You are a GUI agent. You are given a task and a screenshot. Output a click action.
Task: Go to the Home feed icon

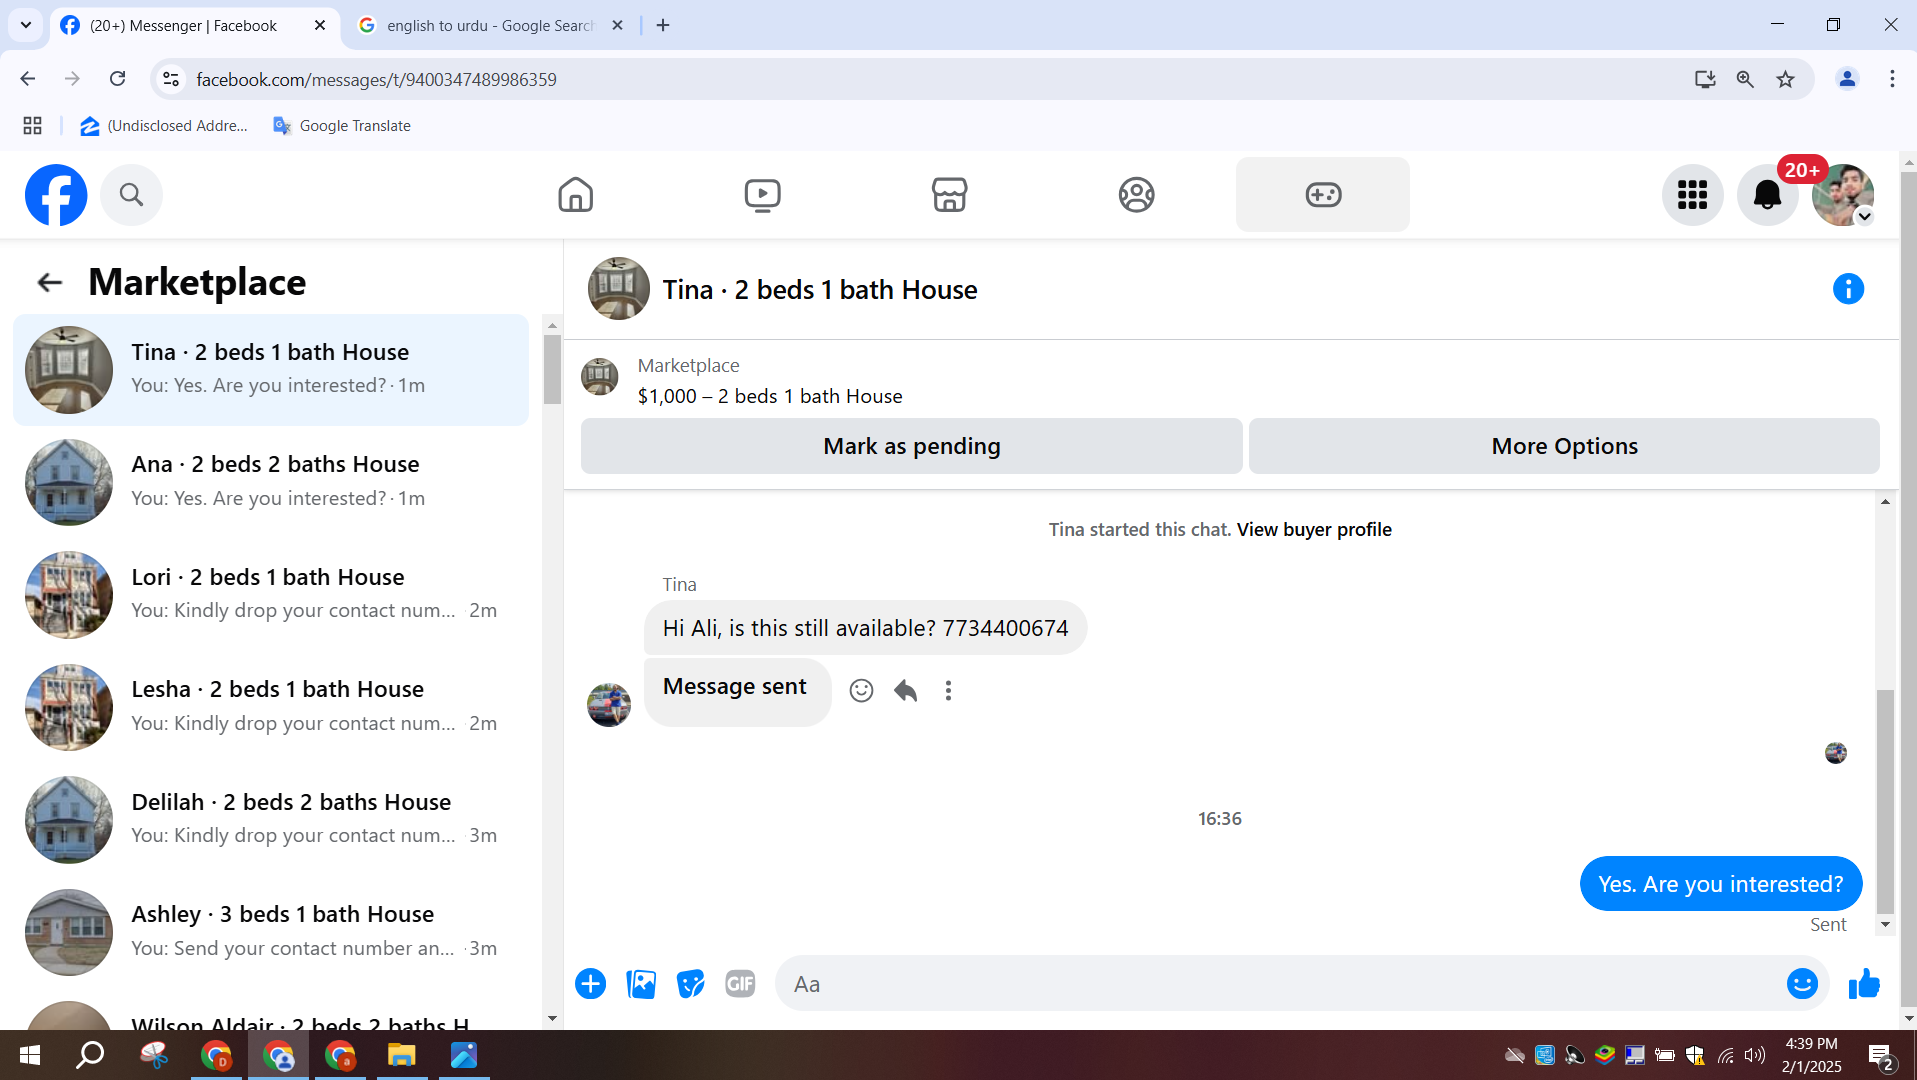coord(576,195)
